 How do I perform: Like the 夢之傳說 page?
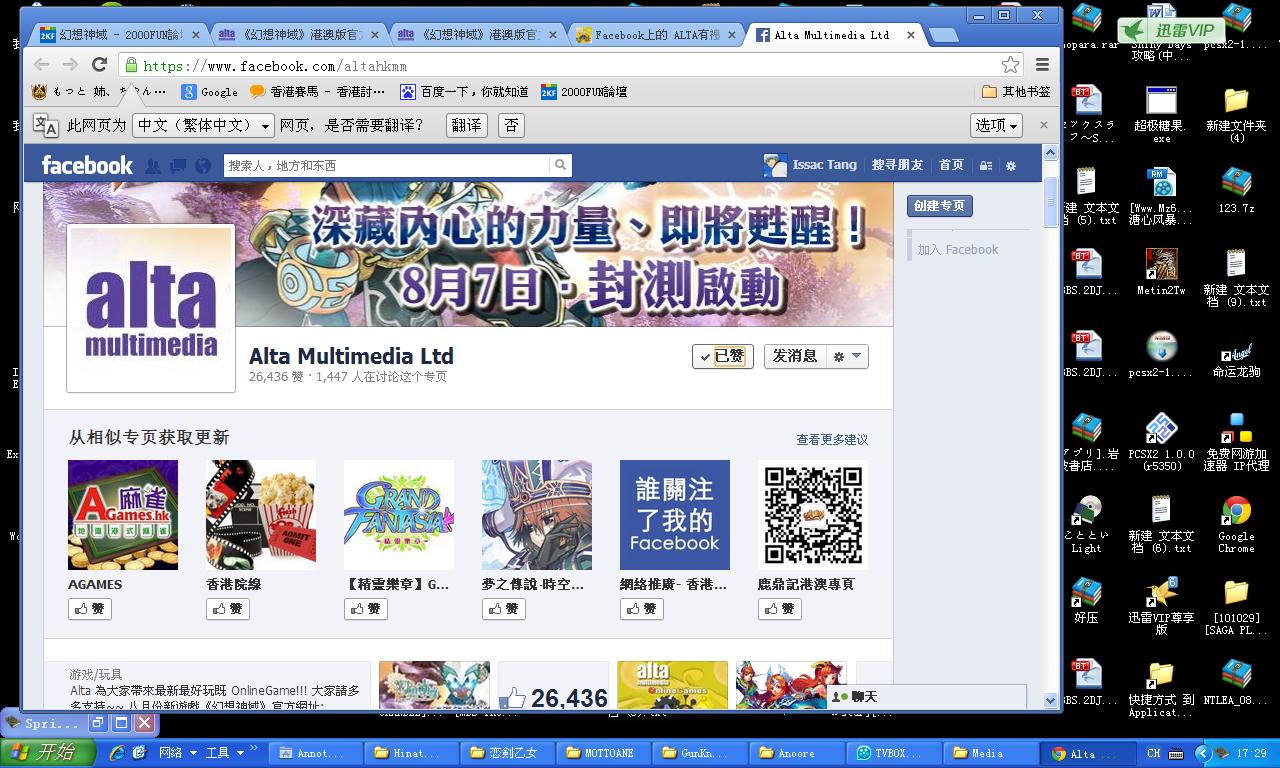(x=504, y=609)
